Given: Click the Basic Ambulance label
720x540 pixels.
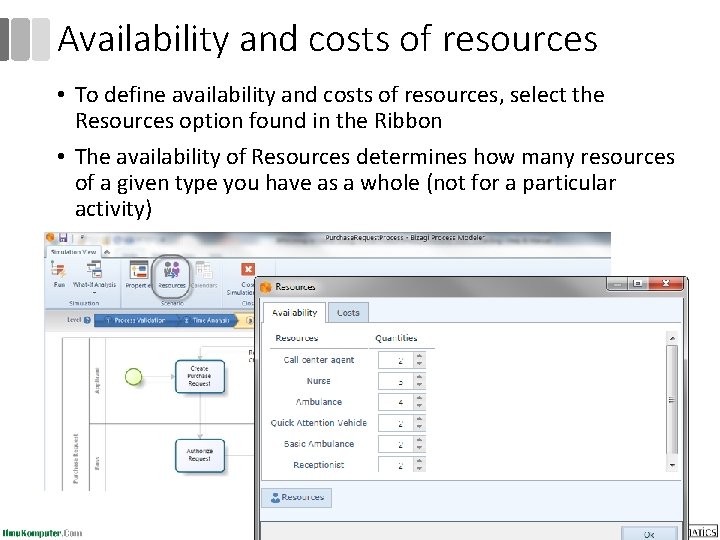Looking at the screenshot, I should 319,444.
